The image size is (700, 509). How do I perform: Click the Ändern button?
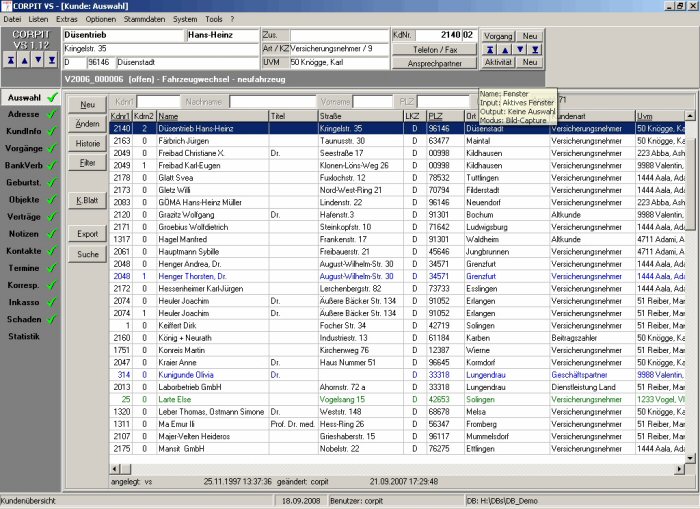pyautogui.click(x=88, y=124)
